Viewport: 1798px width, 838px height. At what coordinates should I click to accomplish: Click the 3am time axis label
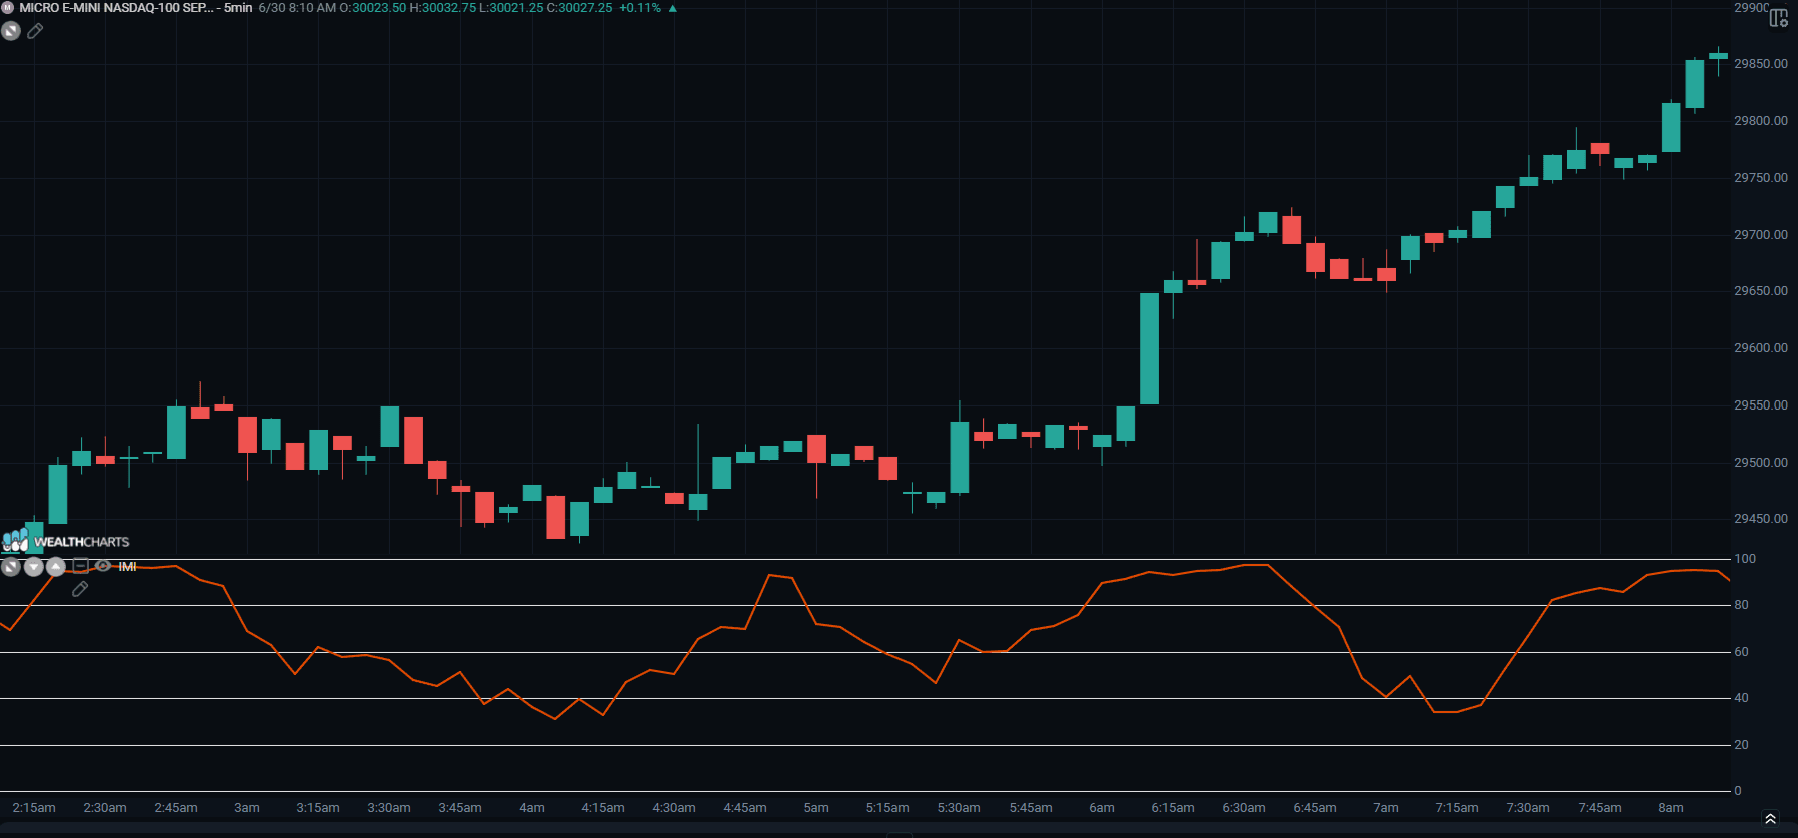(x=247, y=808)
